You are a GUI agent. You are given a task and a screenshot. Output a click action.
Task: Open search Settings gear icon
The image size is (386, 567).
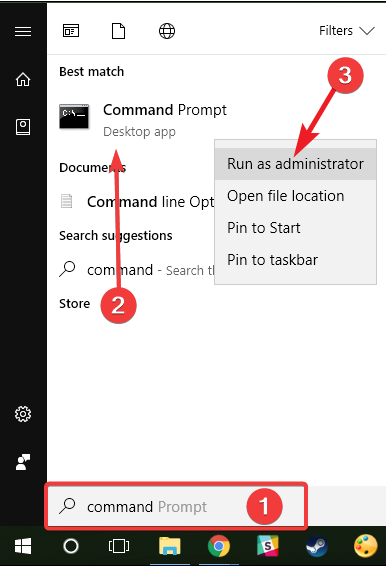tap(23, 414)
